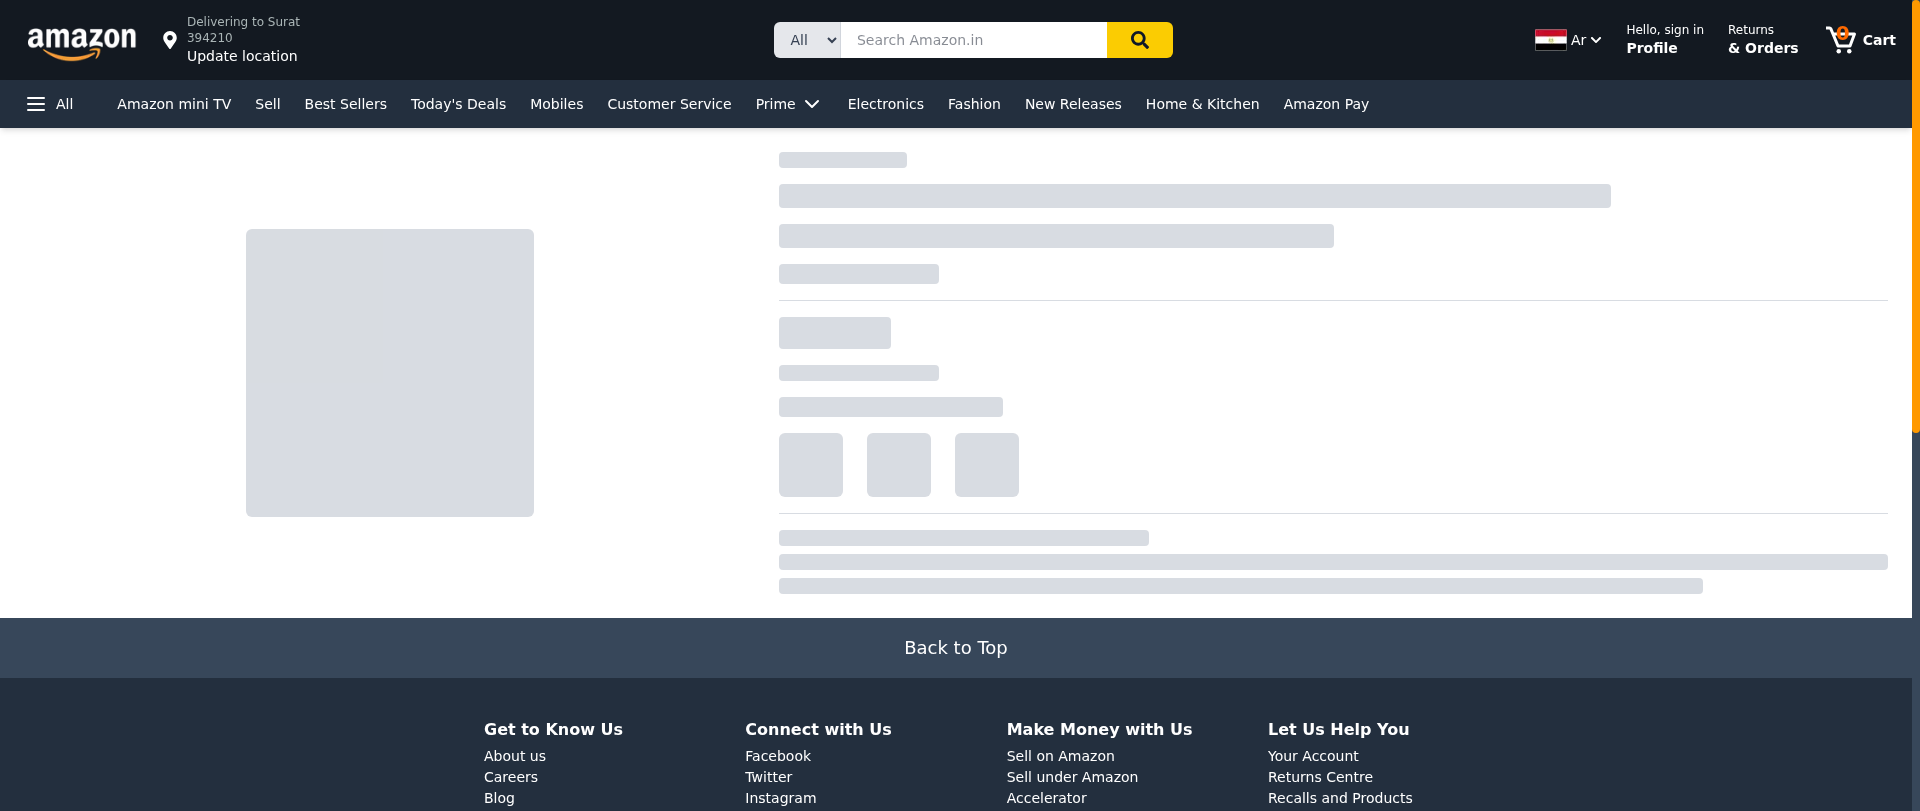Click Back to Top bar
The height and width of the screenshot is (811, 1920).
pyautogui.click(x=955, y=648)
